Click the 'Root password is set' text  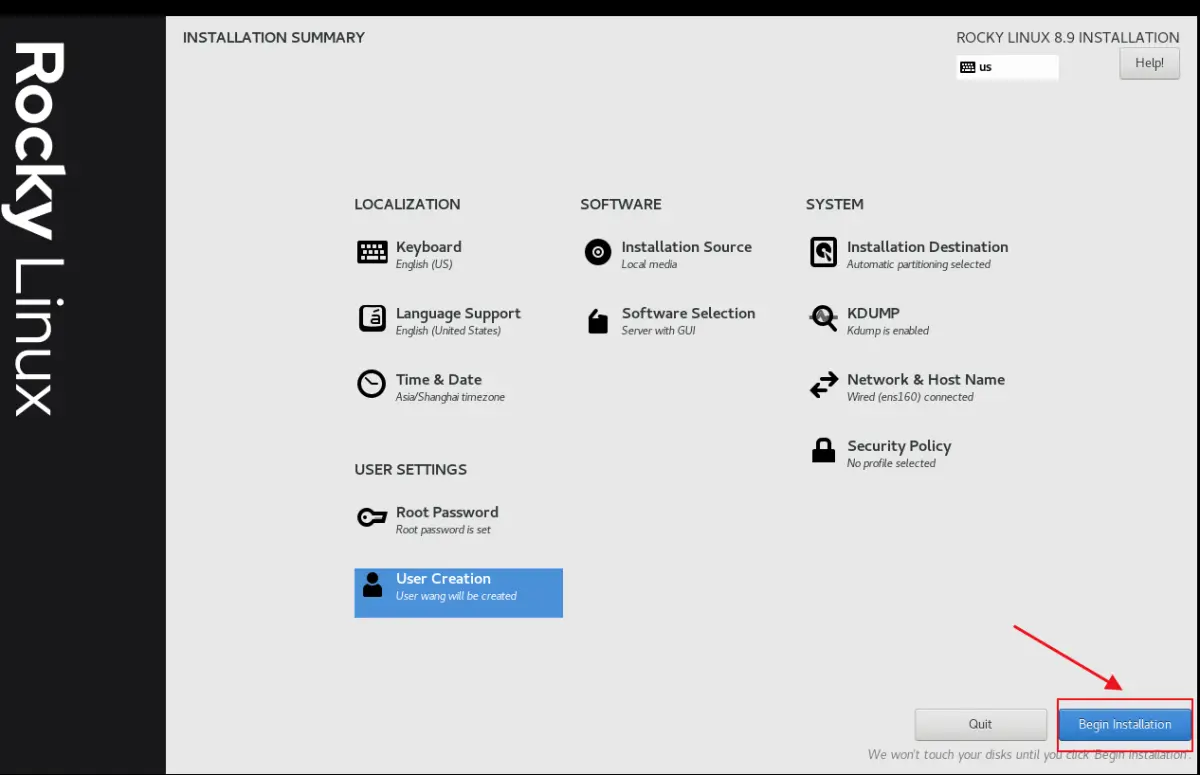(x=443, y=530)
